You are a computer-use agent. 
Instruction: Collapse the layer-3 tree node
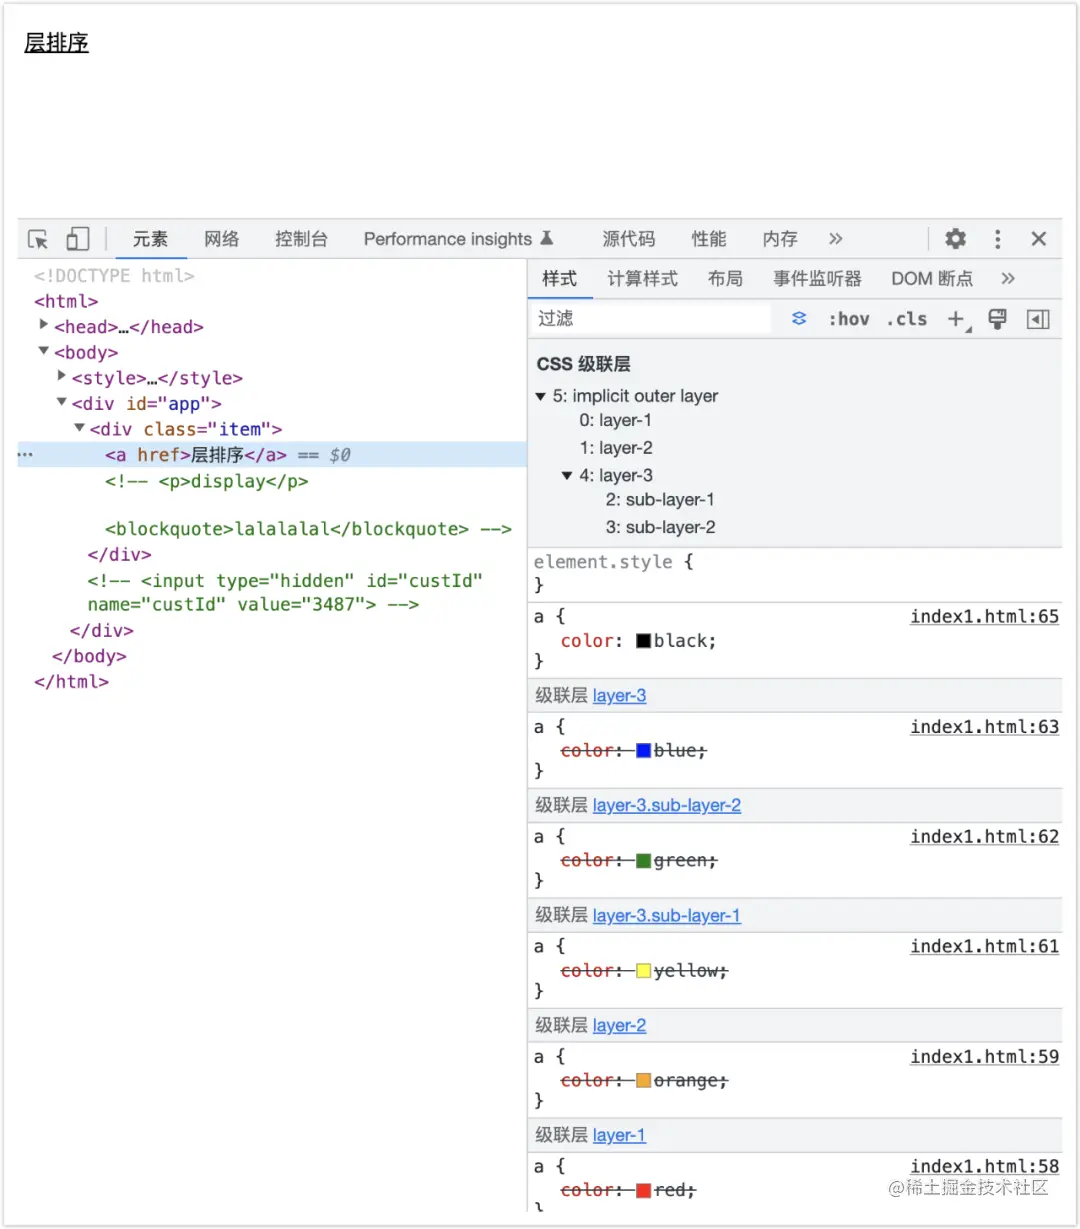[x=567, y=476]
